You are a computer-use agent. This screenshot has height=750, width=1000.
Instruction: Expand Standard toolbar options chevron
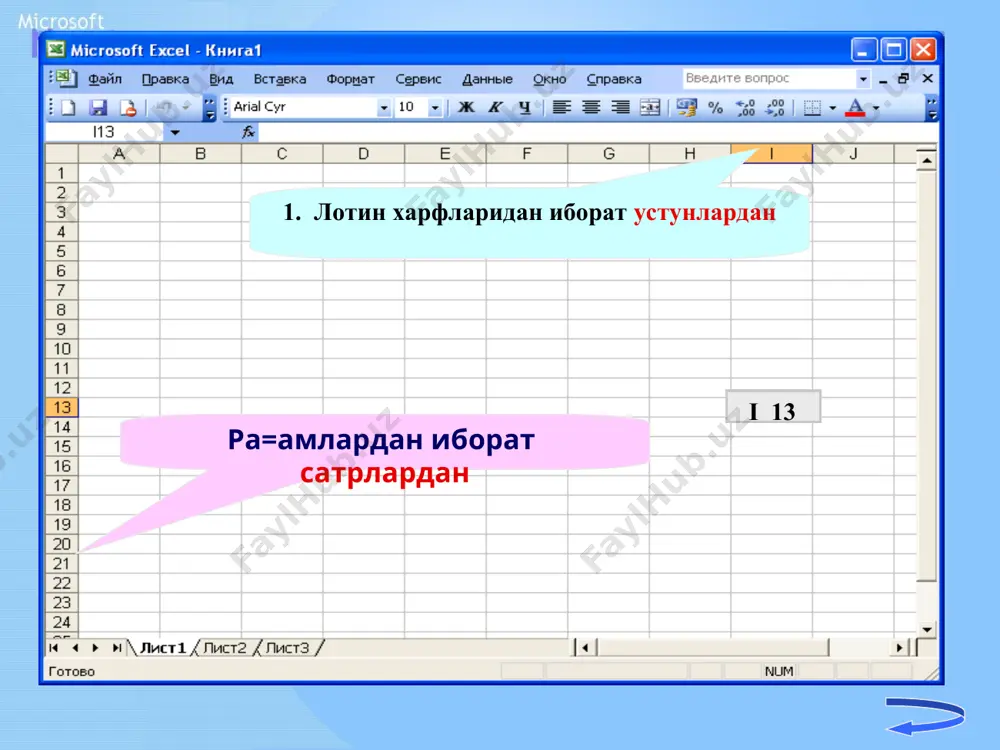tap(209, 108)
